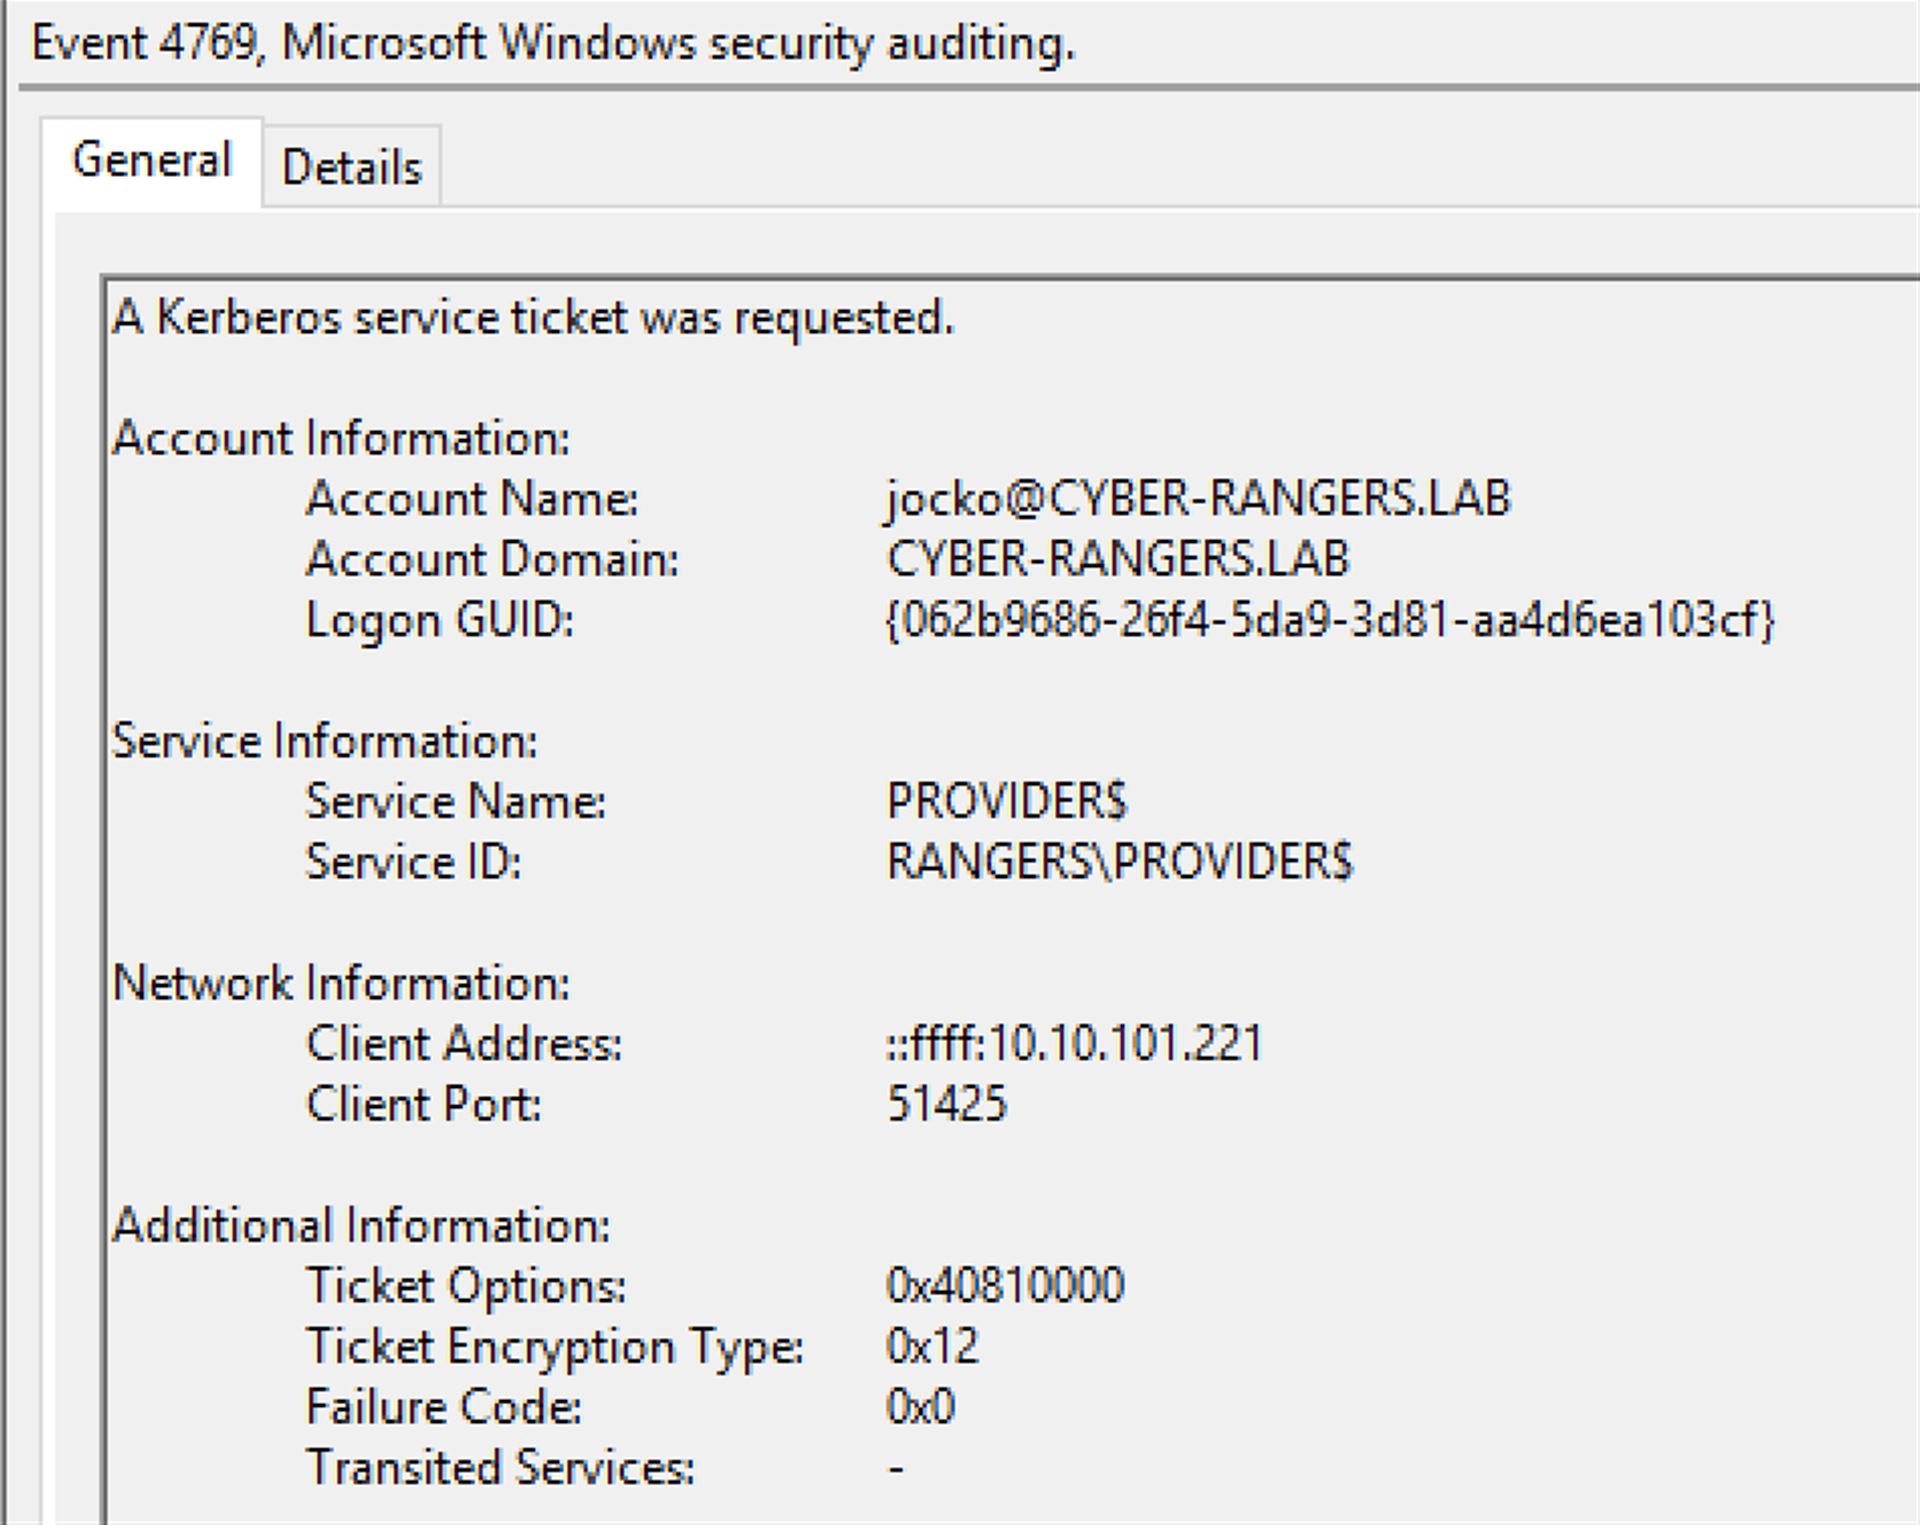
Task: Click the Service ID value RANGERS\PROVIDER$
Action: coord(1119,862)
